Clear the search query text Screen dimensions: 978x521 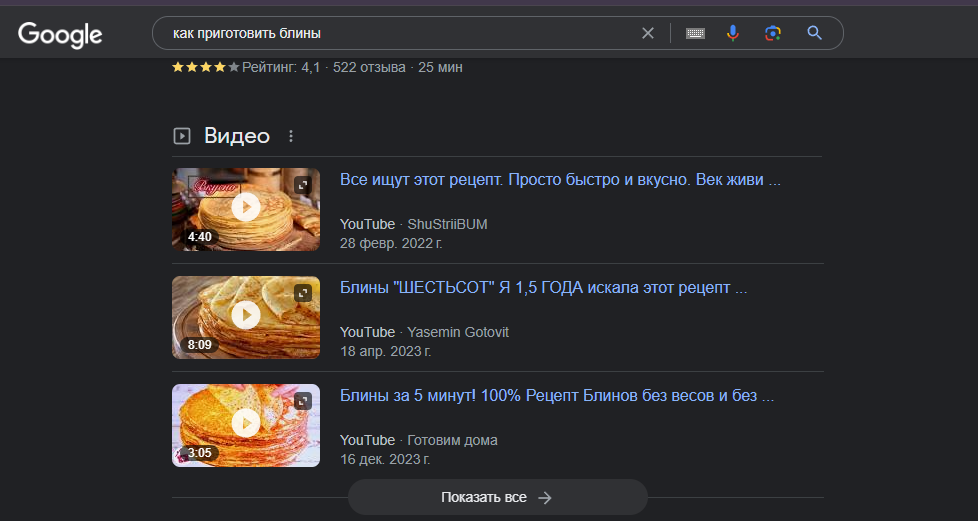648,33
